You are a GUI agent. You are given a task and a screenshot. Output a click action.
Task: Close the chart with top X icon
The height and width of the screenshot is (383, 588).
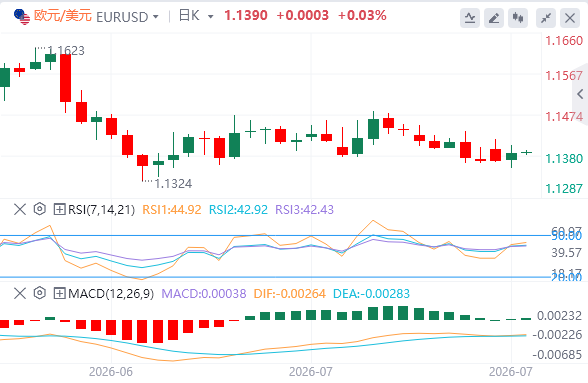pyautogui.click(x=570, y=18)
